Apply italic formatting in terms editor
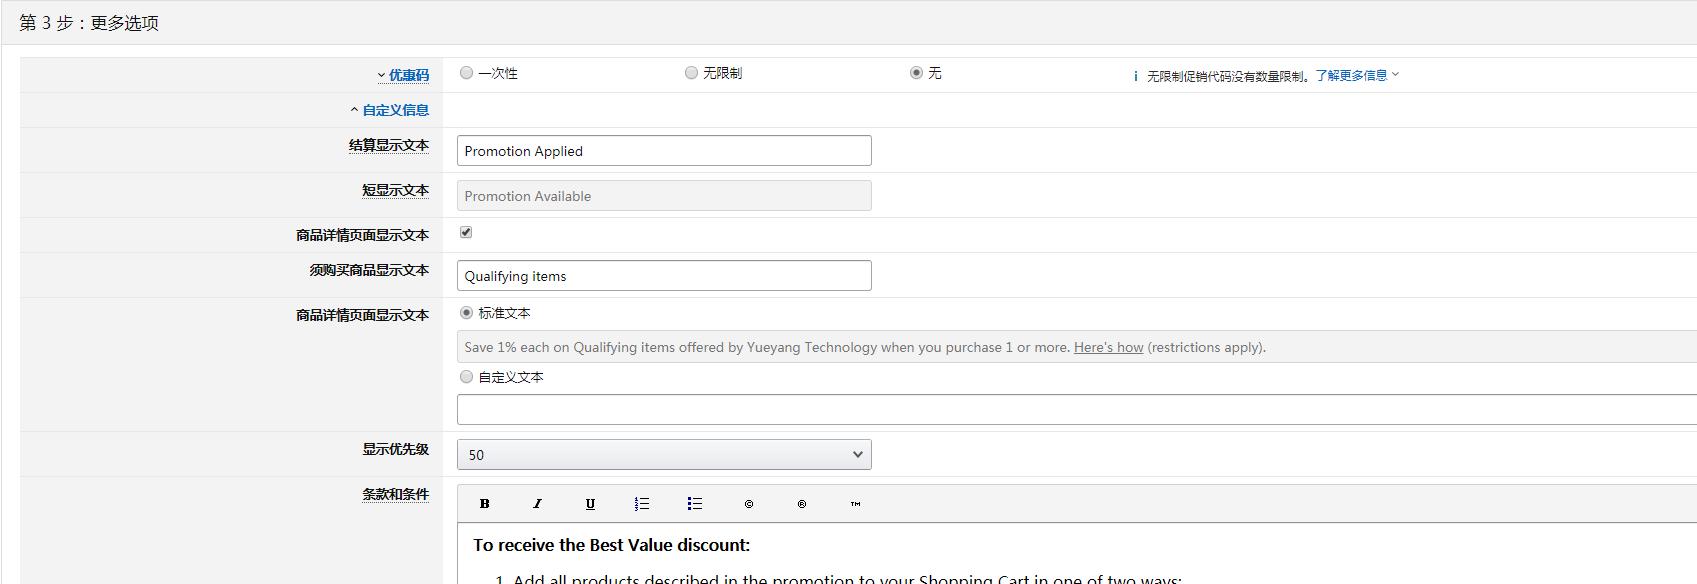The height and width of the screenshot is (584, 1697). click(x=537, y=504)
